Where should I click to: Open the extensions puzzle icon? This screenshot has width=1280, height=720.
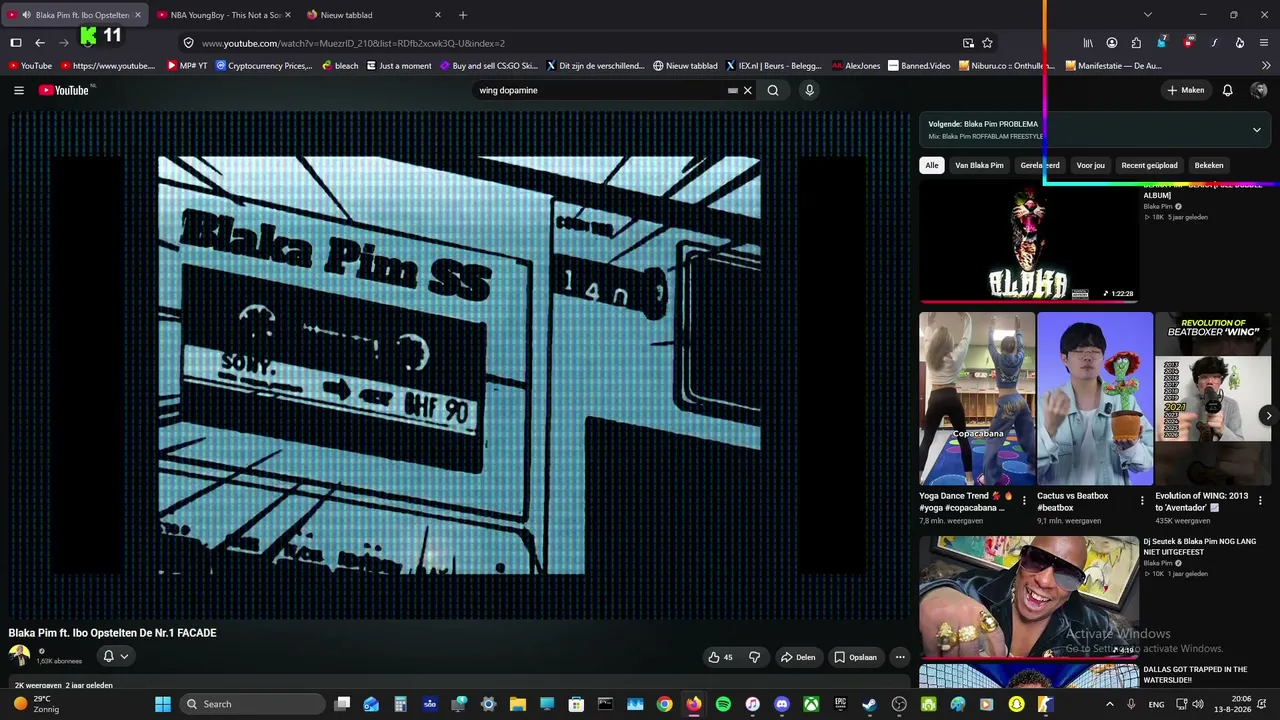pos(1136,43)
